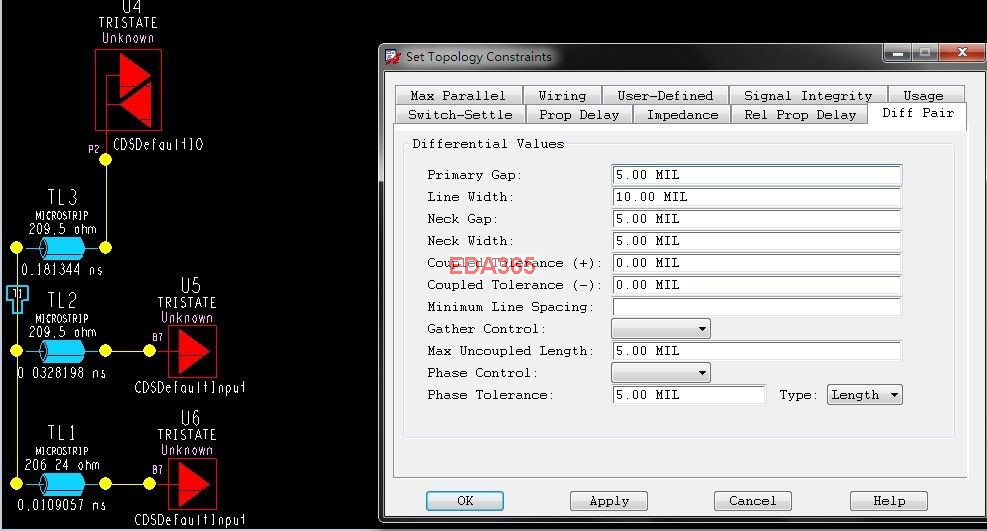
Task: Open the Phase Control dropdown
Action: (661, 372)
